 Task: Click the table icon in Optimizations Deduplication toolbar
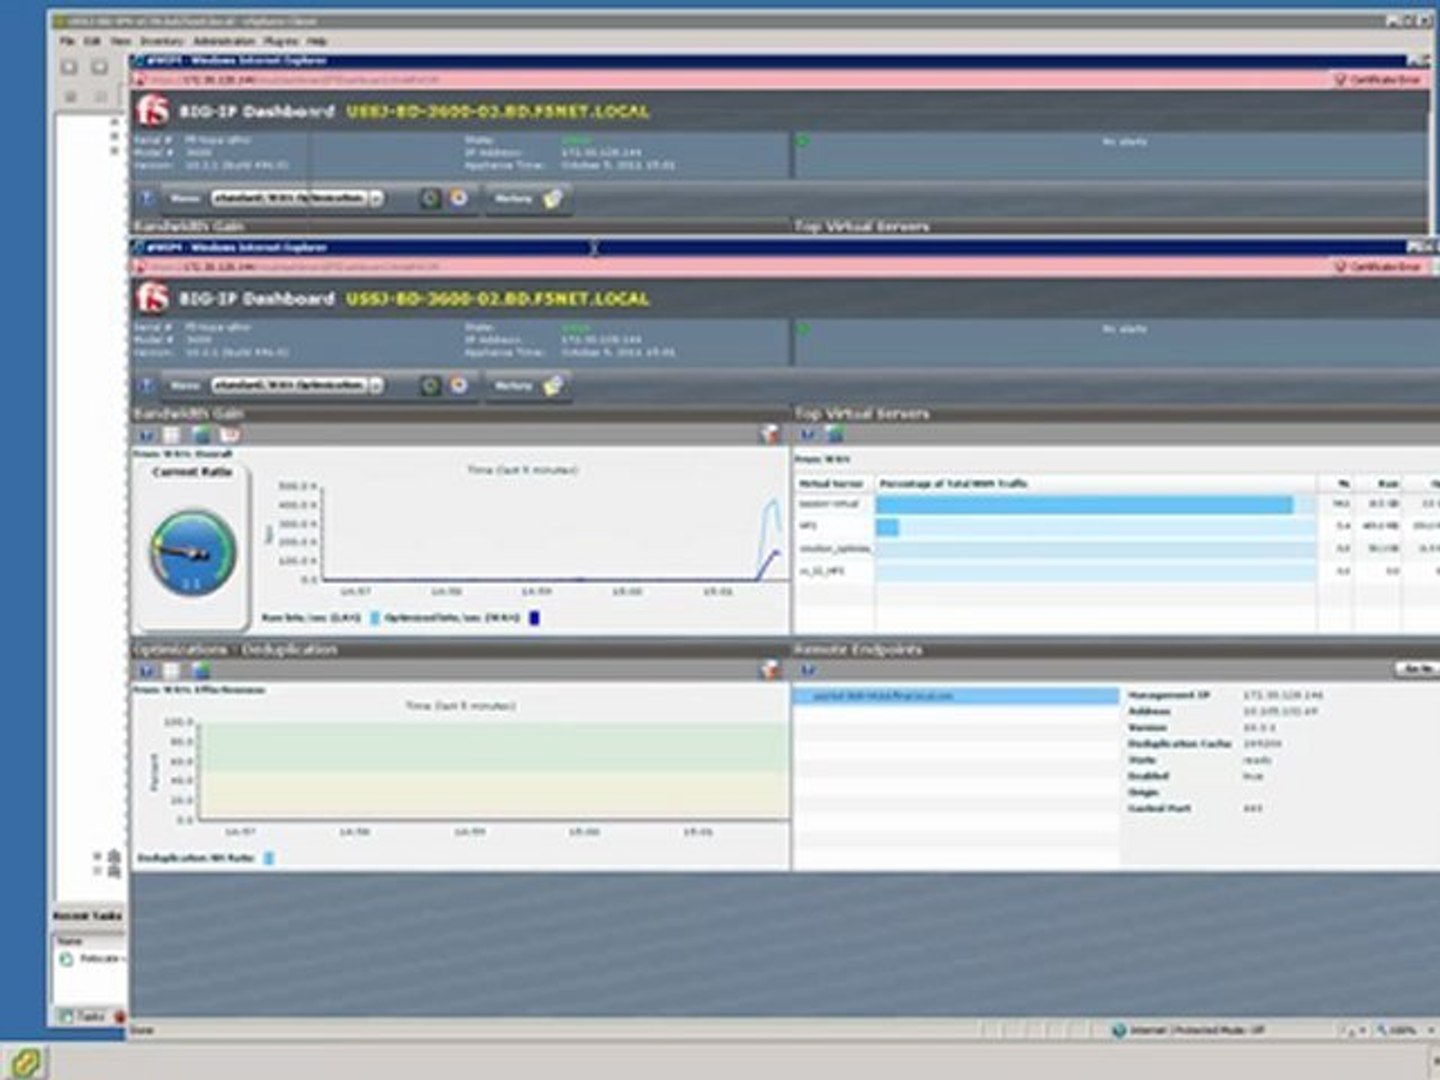(173, 671)
